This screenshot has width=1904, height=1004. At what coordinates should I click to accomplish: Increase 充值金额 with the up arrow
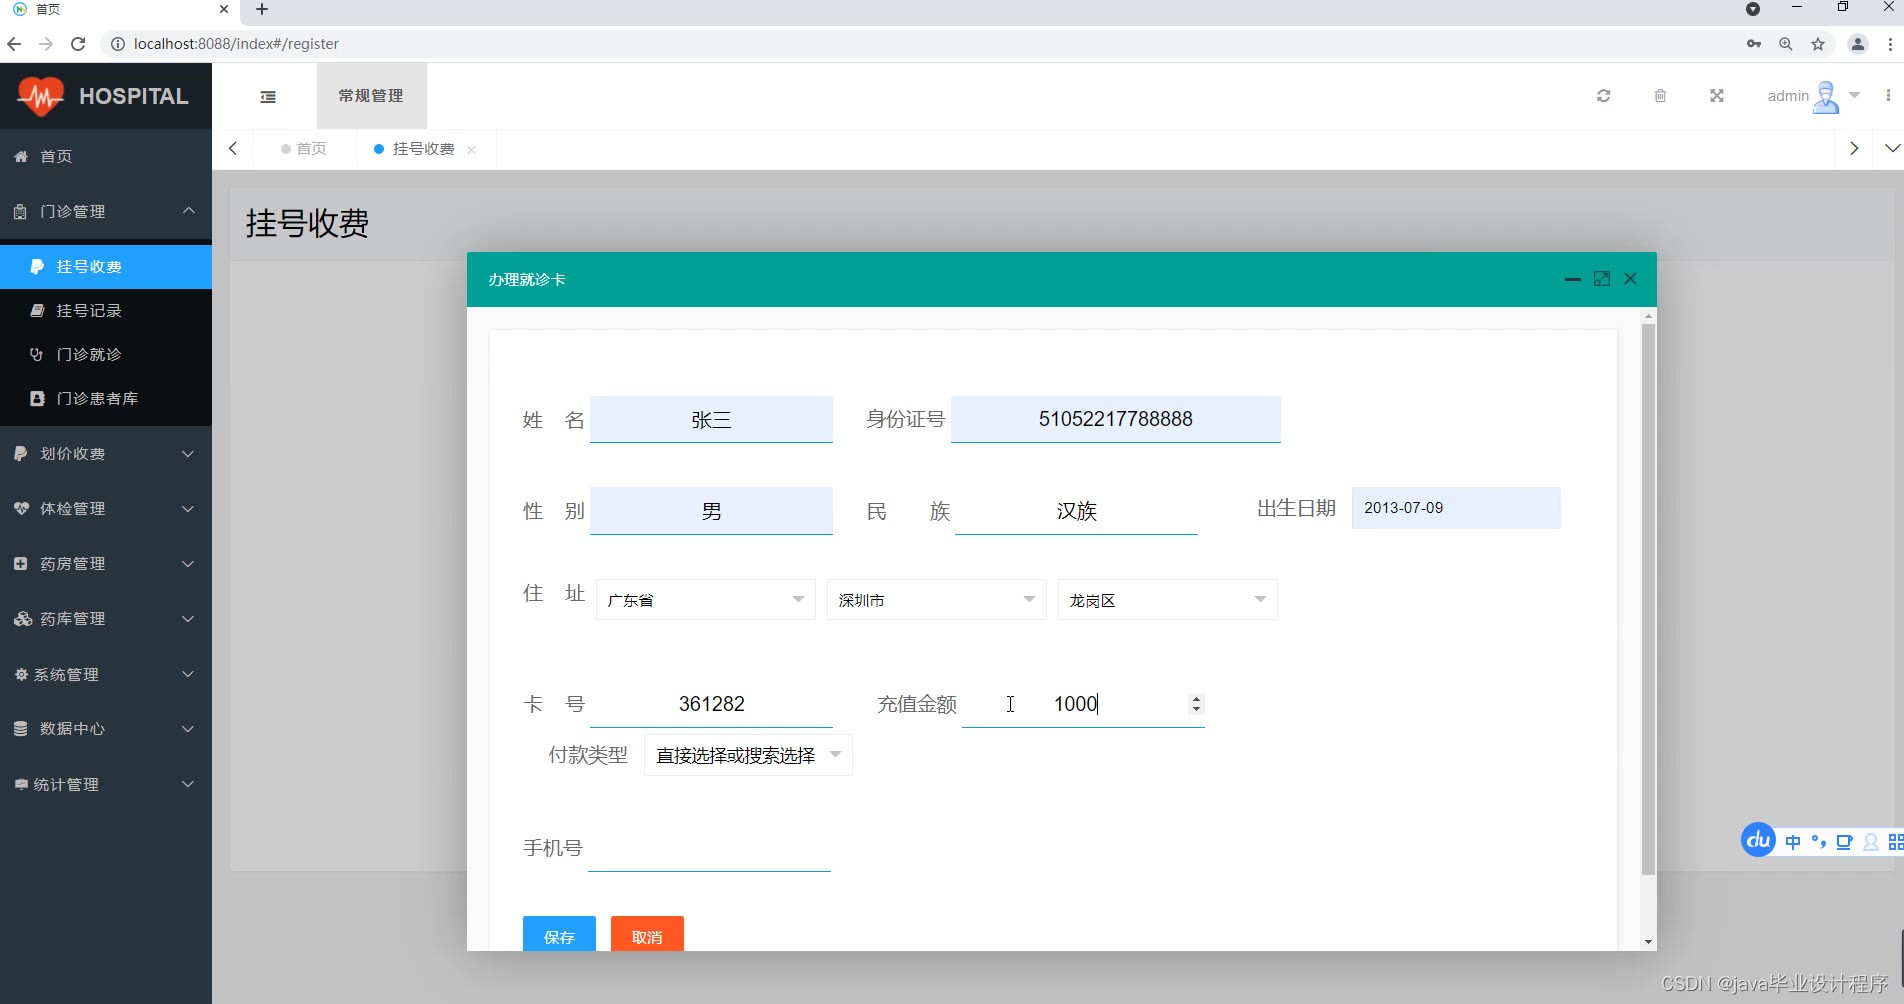[1196, 698]
